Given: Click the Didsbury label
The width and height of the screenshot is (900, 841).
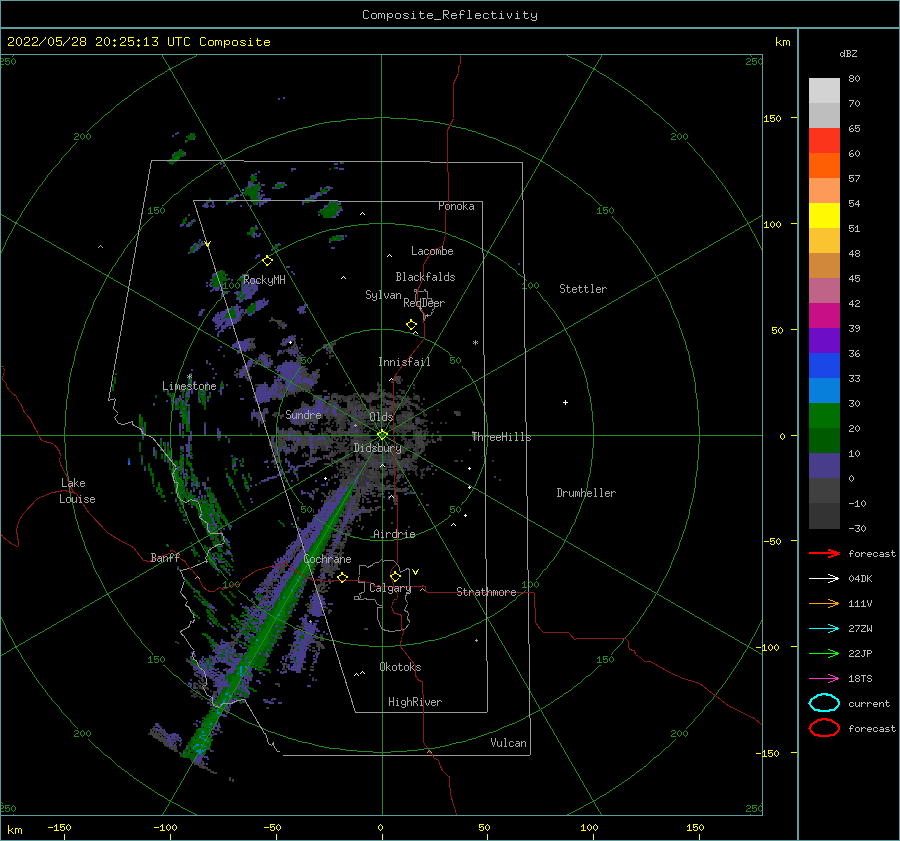Looking at the screenshot, I should pyautogui.click(x=377, y=448).
